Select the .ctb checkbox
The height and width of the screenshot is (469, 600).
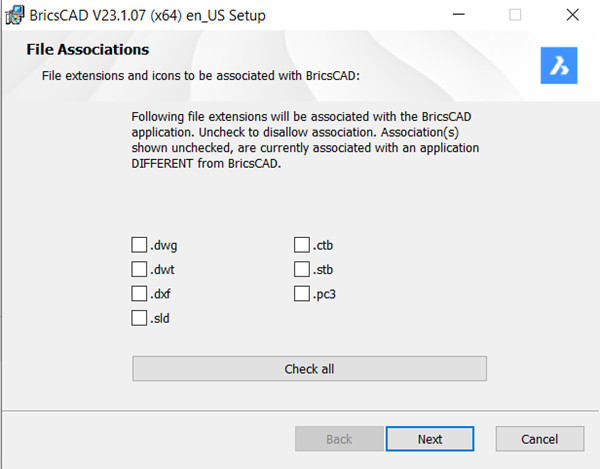click(302, 245)
